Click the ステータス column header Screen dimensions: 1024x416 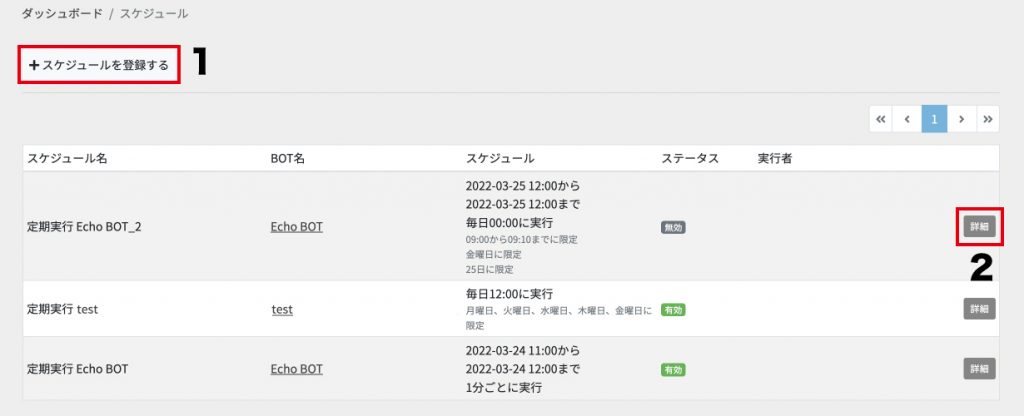click(x=690, y=159)
